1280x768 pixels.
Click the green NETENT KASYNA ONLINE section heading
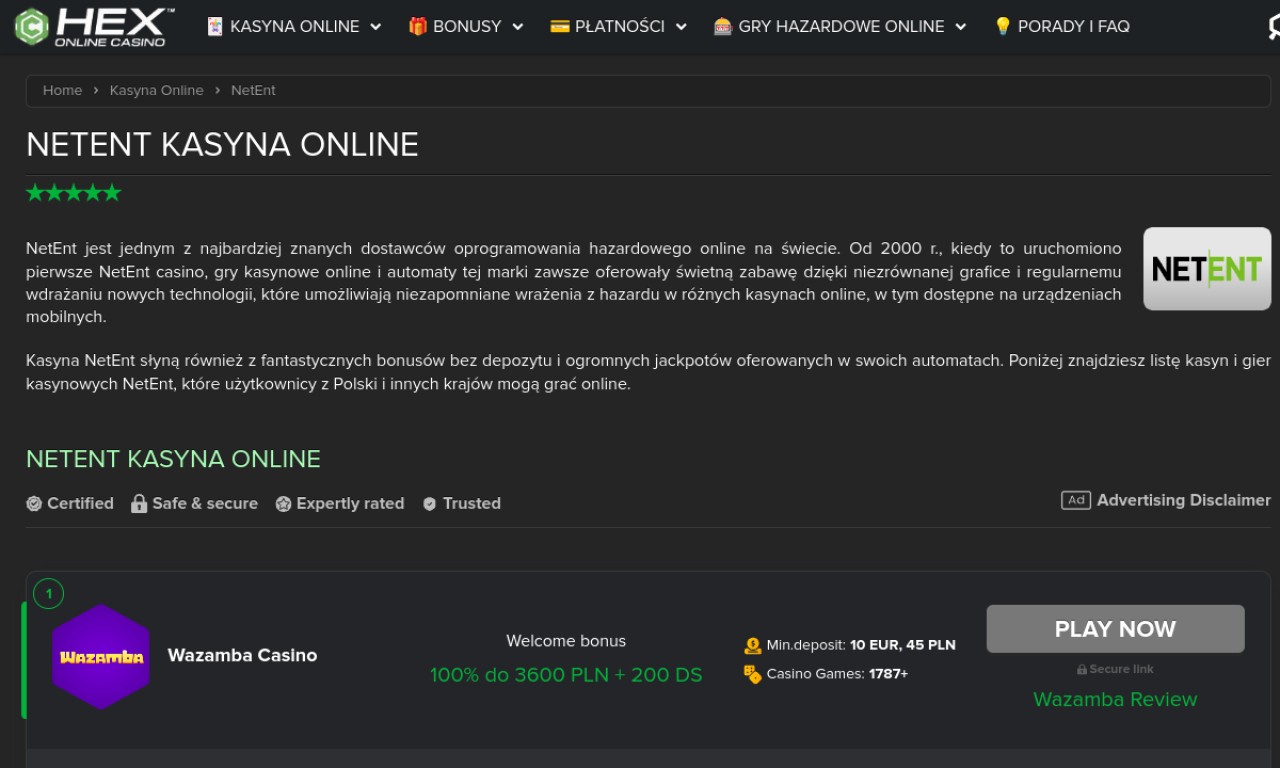[173, 459]
